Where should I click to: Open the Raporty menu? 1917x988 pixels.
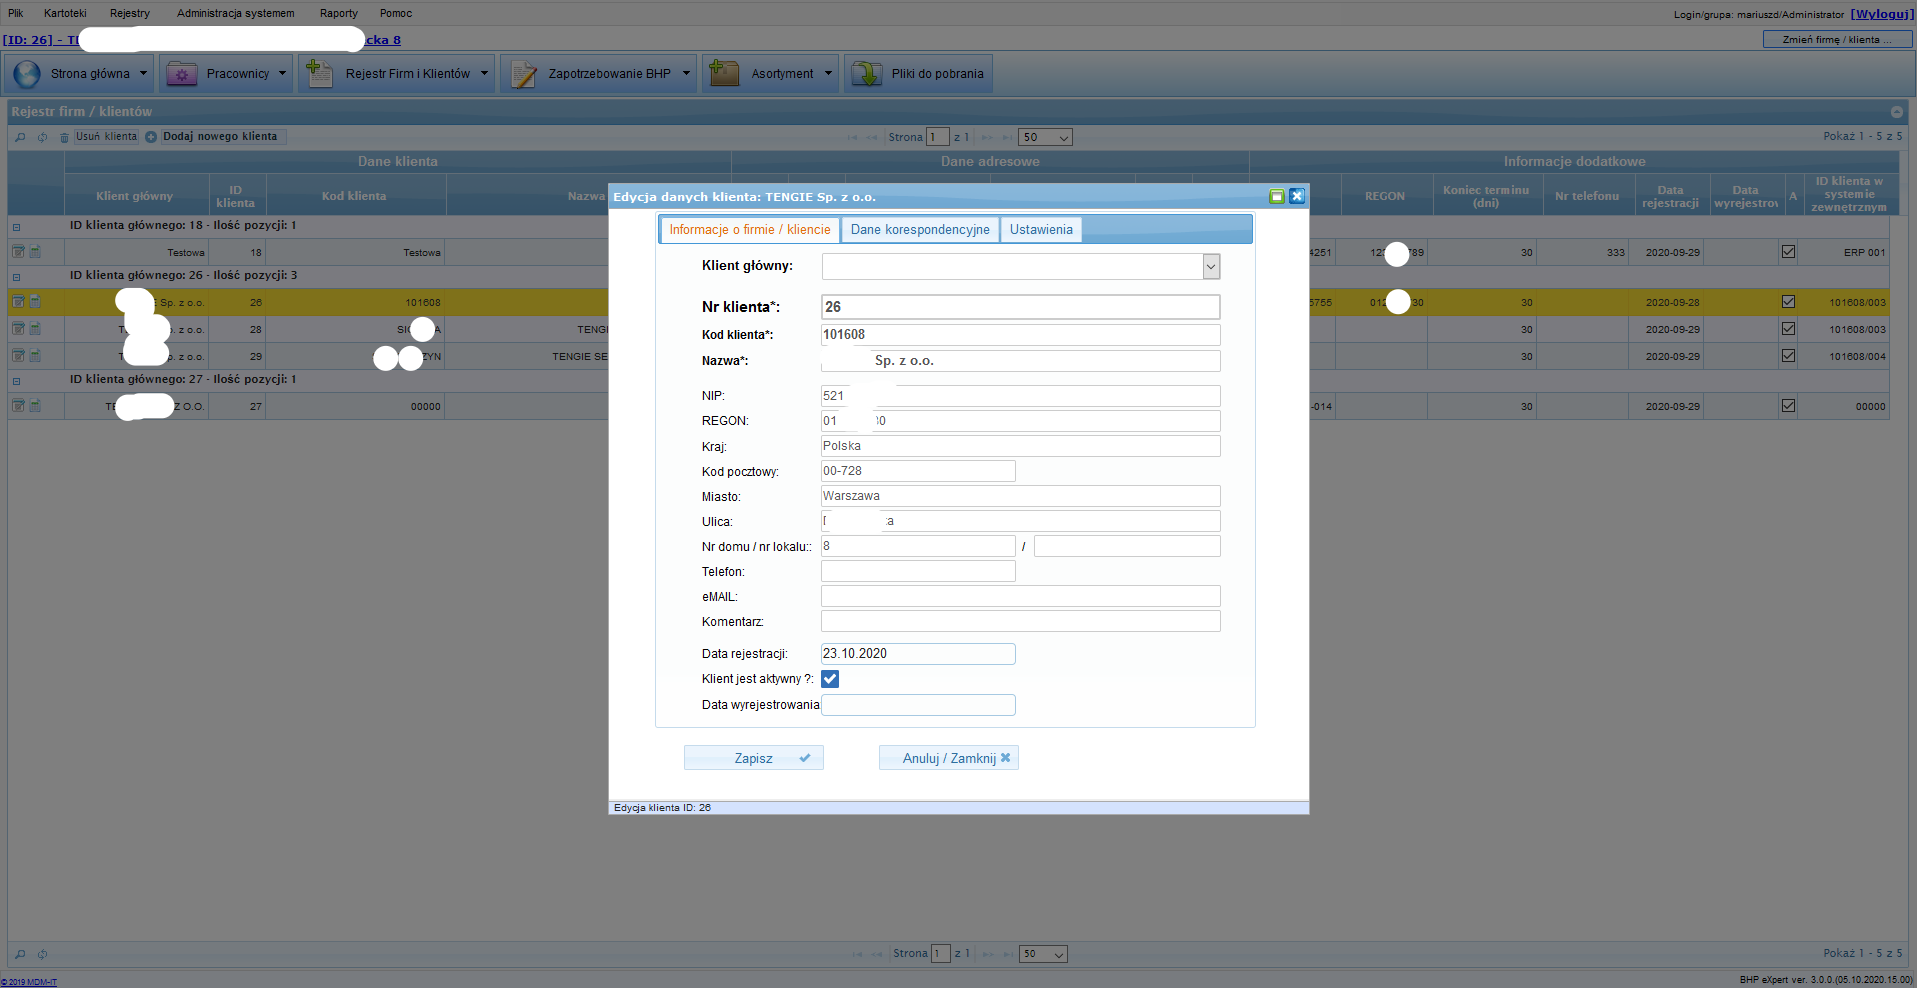point(339,13)
